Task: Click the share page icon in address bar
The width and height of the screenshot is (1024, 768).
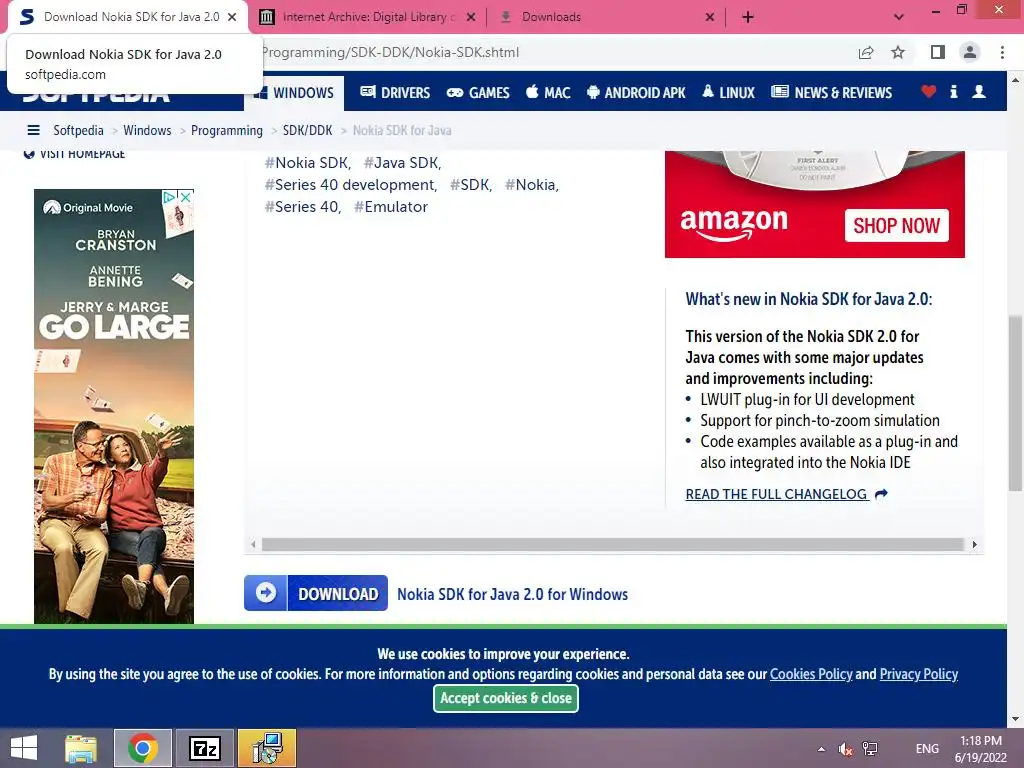Action: [866, 52]
